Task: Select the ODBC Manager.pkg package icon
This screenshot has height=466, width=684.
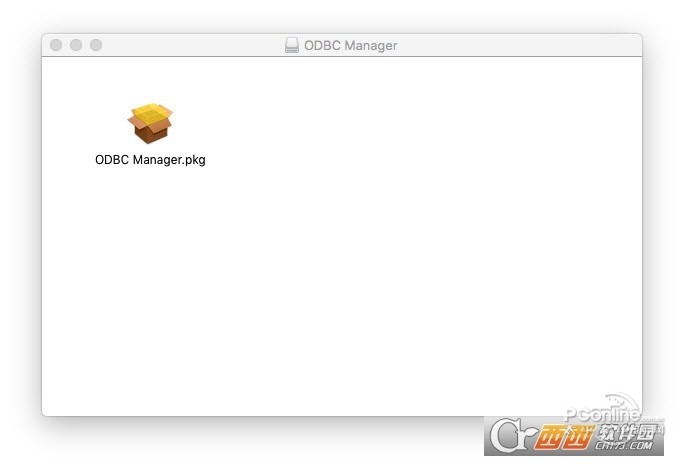Action: pyautogui.click(x=150, y=123)
